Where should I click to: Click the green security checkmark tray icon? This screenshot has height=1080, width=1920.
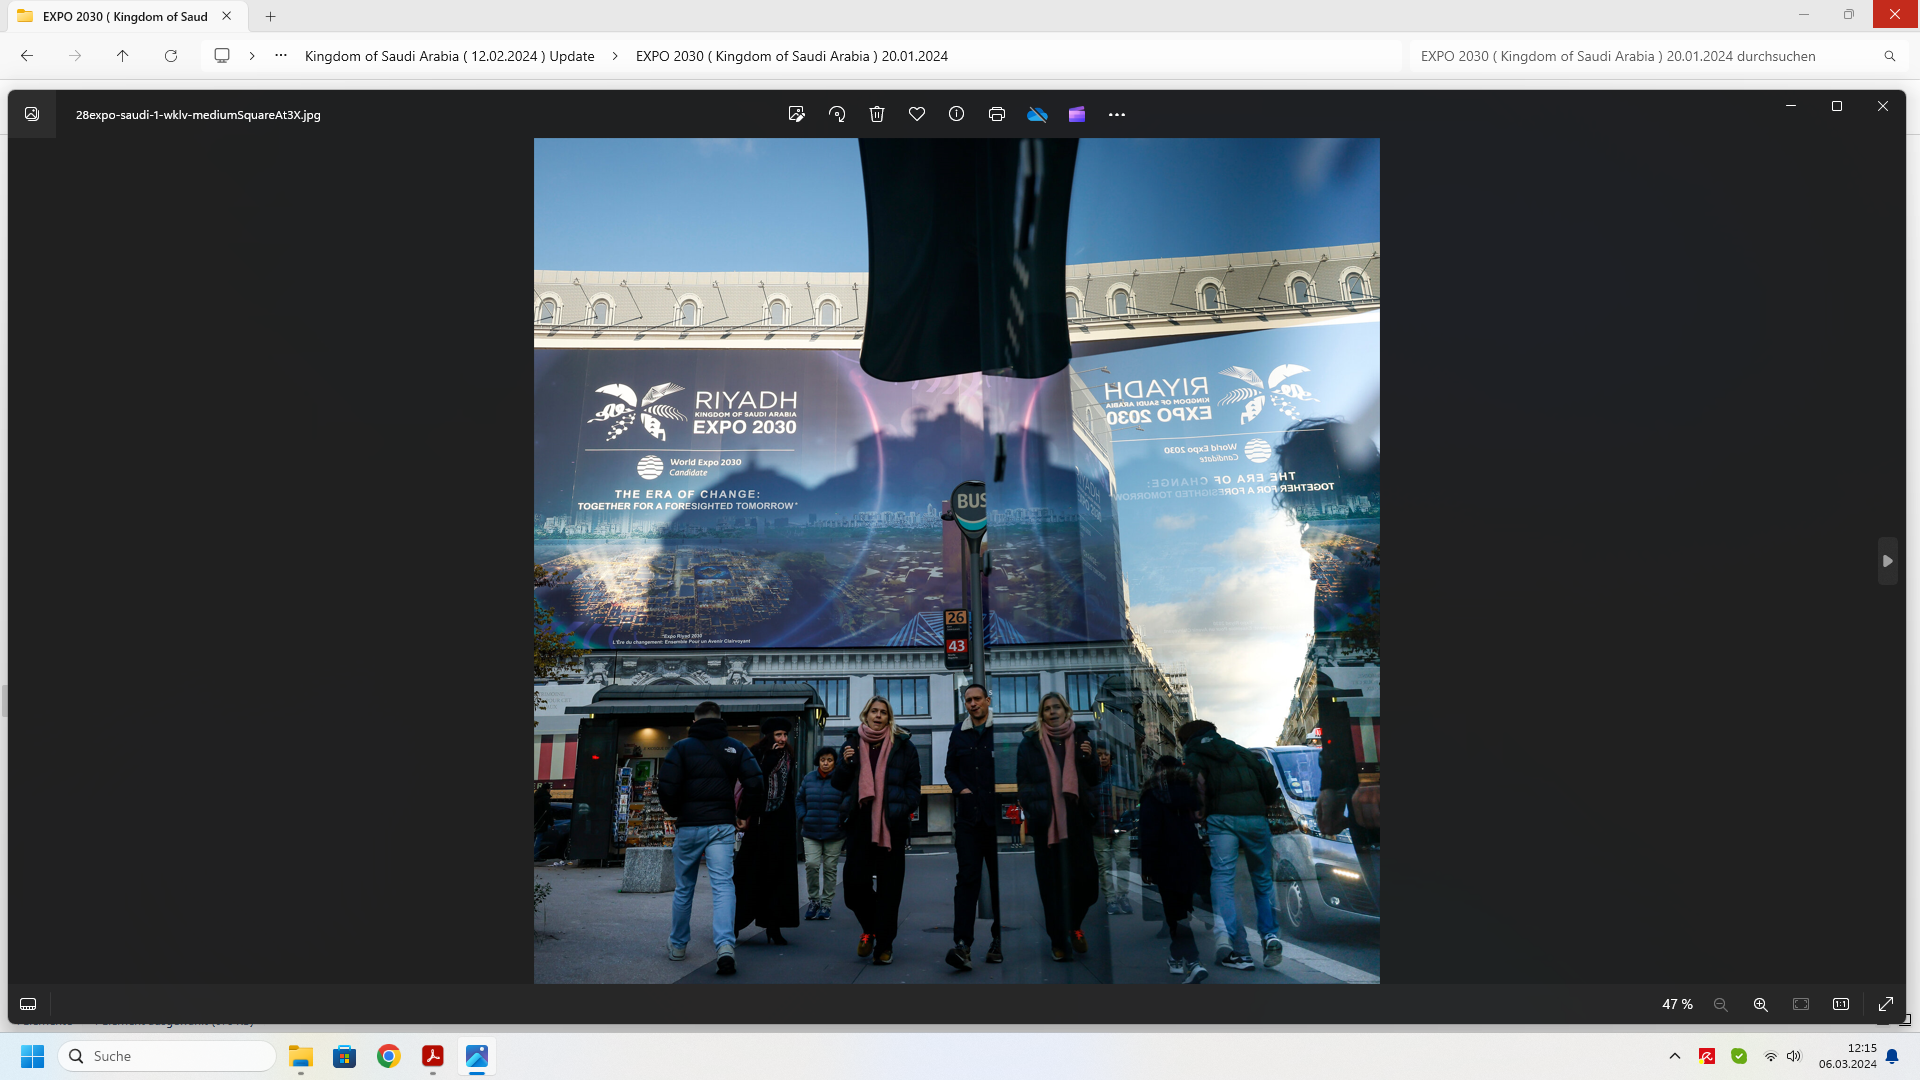[1739, 1056]
